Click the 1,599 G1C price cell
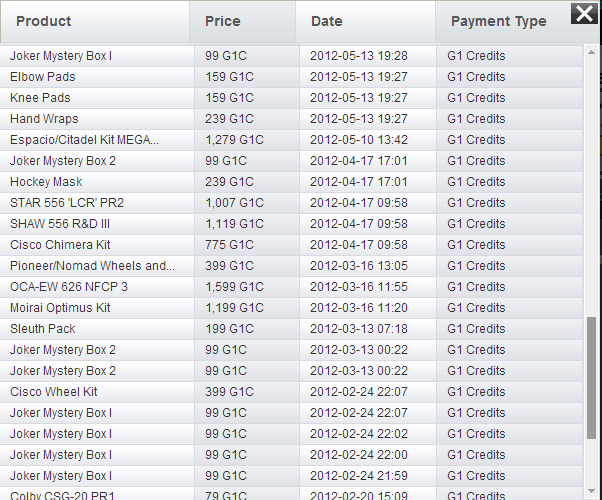The image size is (602, 500). [235, 287]
